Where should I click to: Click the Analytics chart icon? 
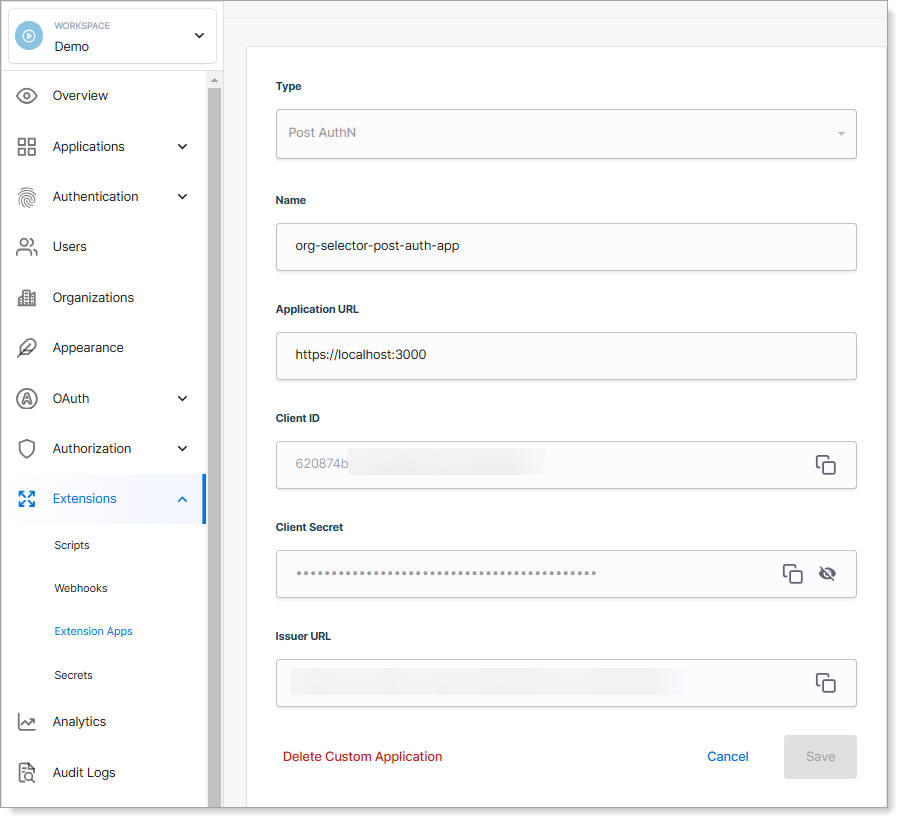coord(27,722)
